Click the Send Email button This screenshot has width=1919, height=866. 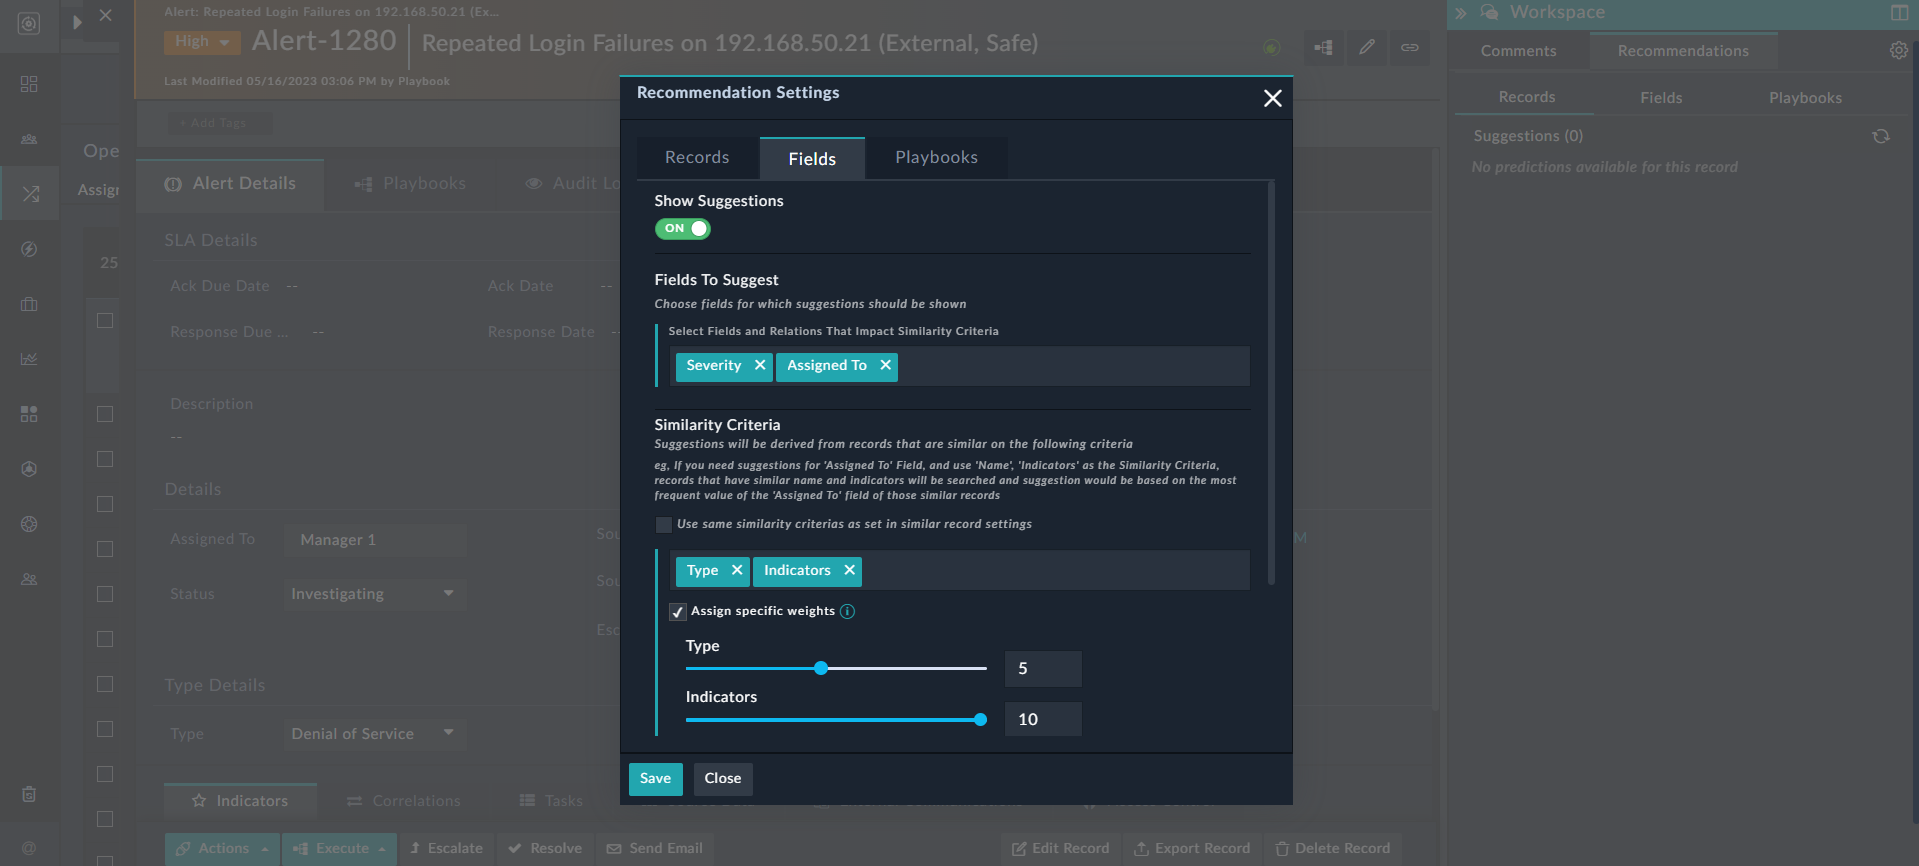[655, 849]
